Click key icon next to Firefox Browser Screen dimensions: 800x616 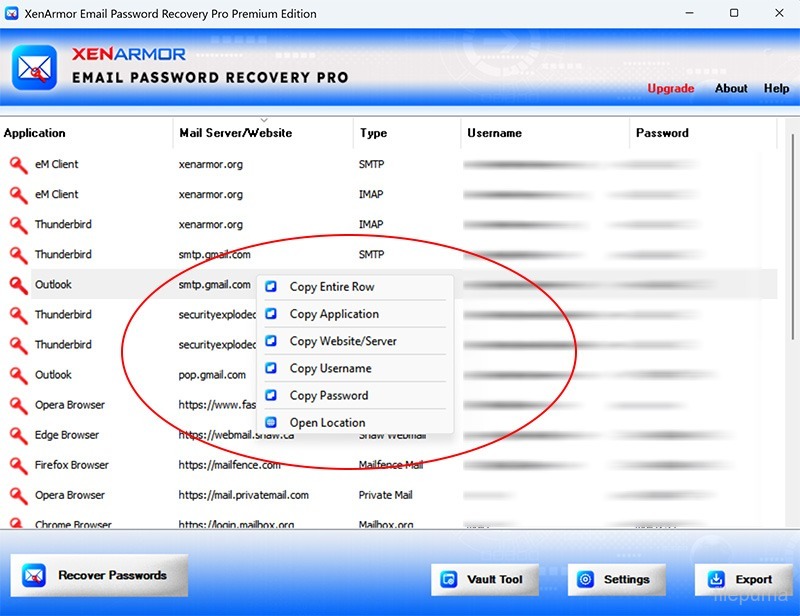[x=18, y=466]
